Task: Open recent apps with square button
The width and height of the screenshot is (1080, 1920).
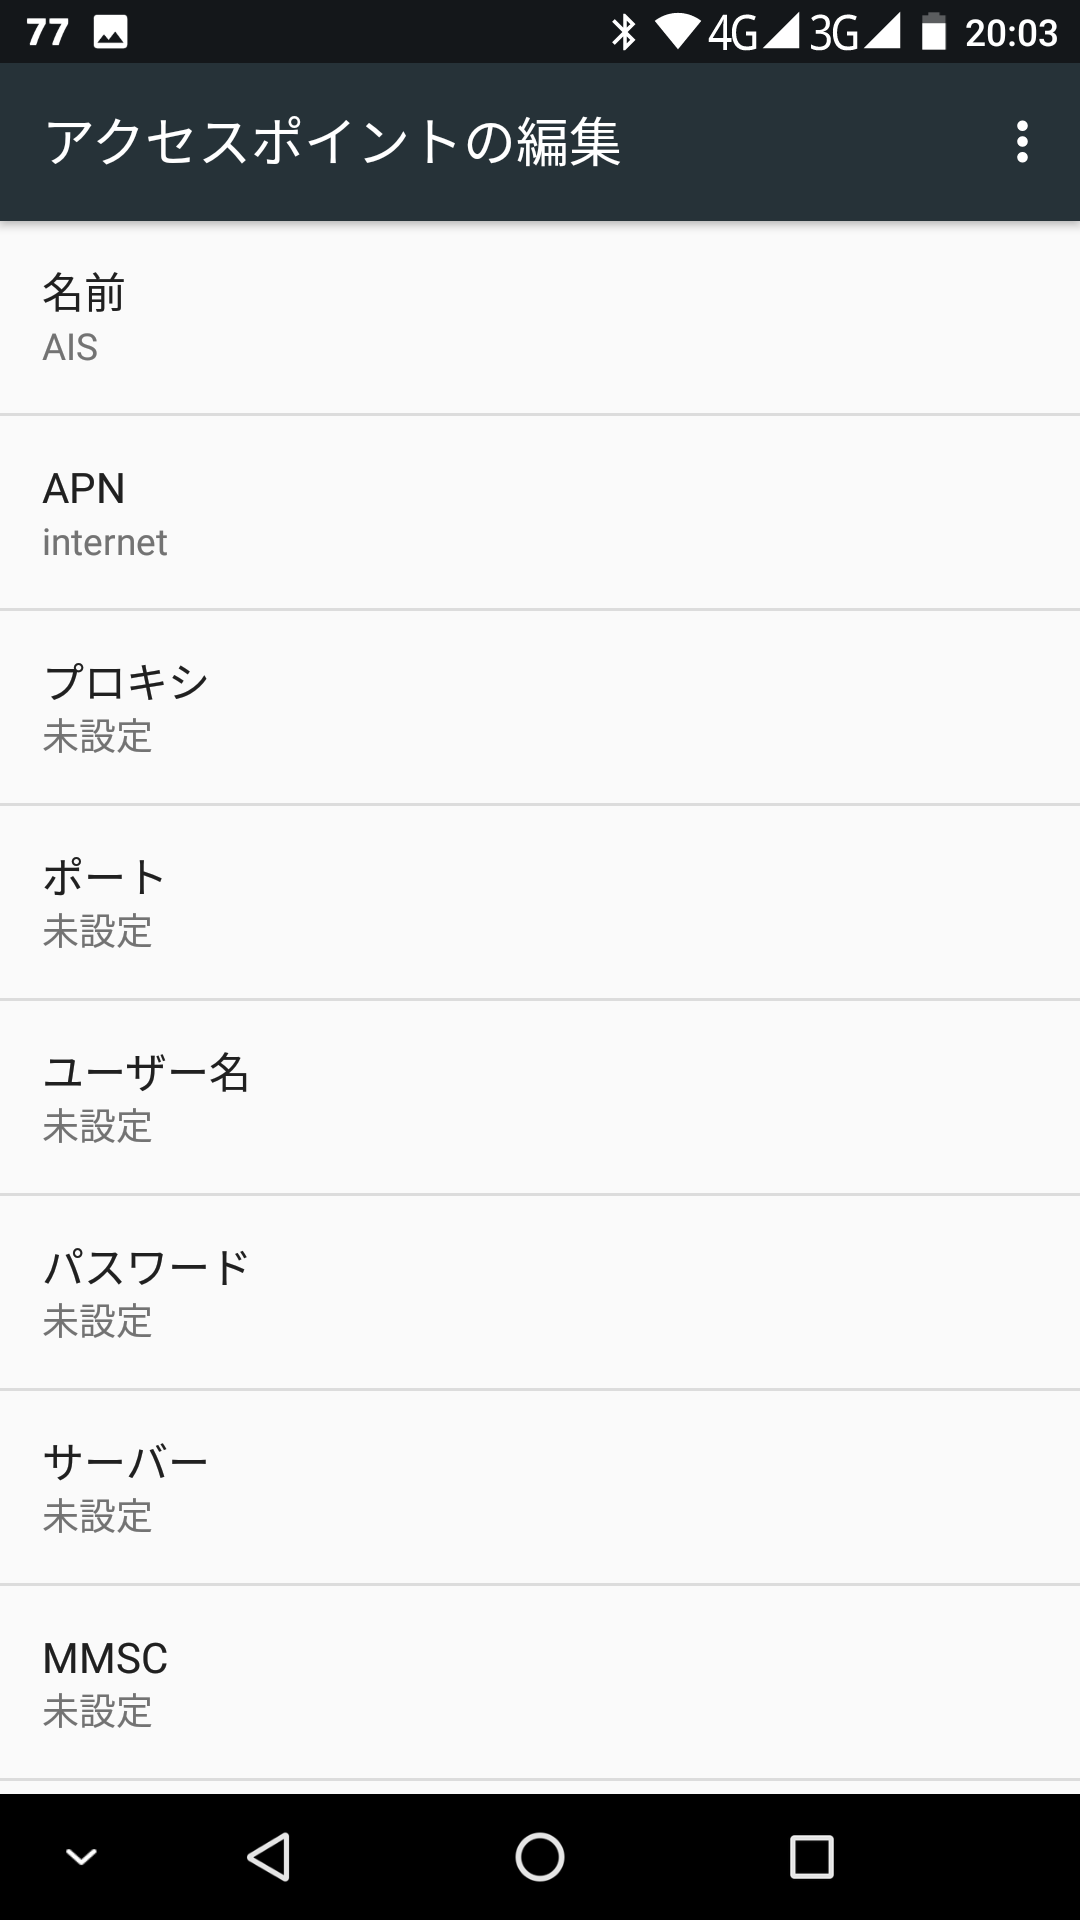Action: [x=811, y=1857]
